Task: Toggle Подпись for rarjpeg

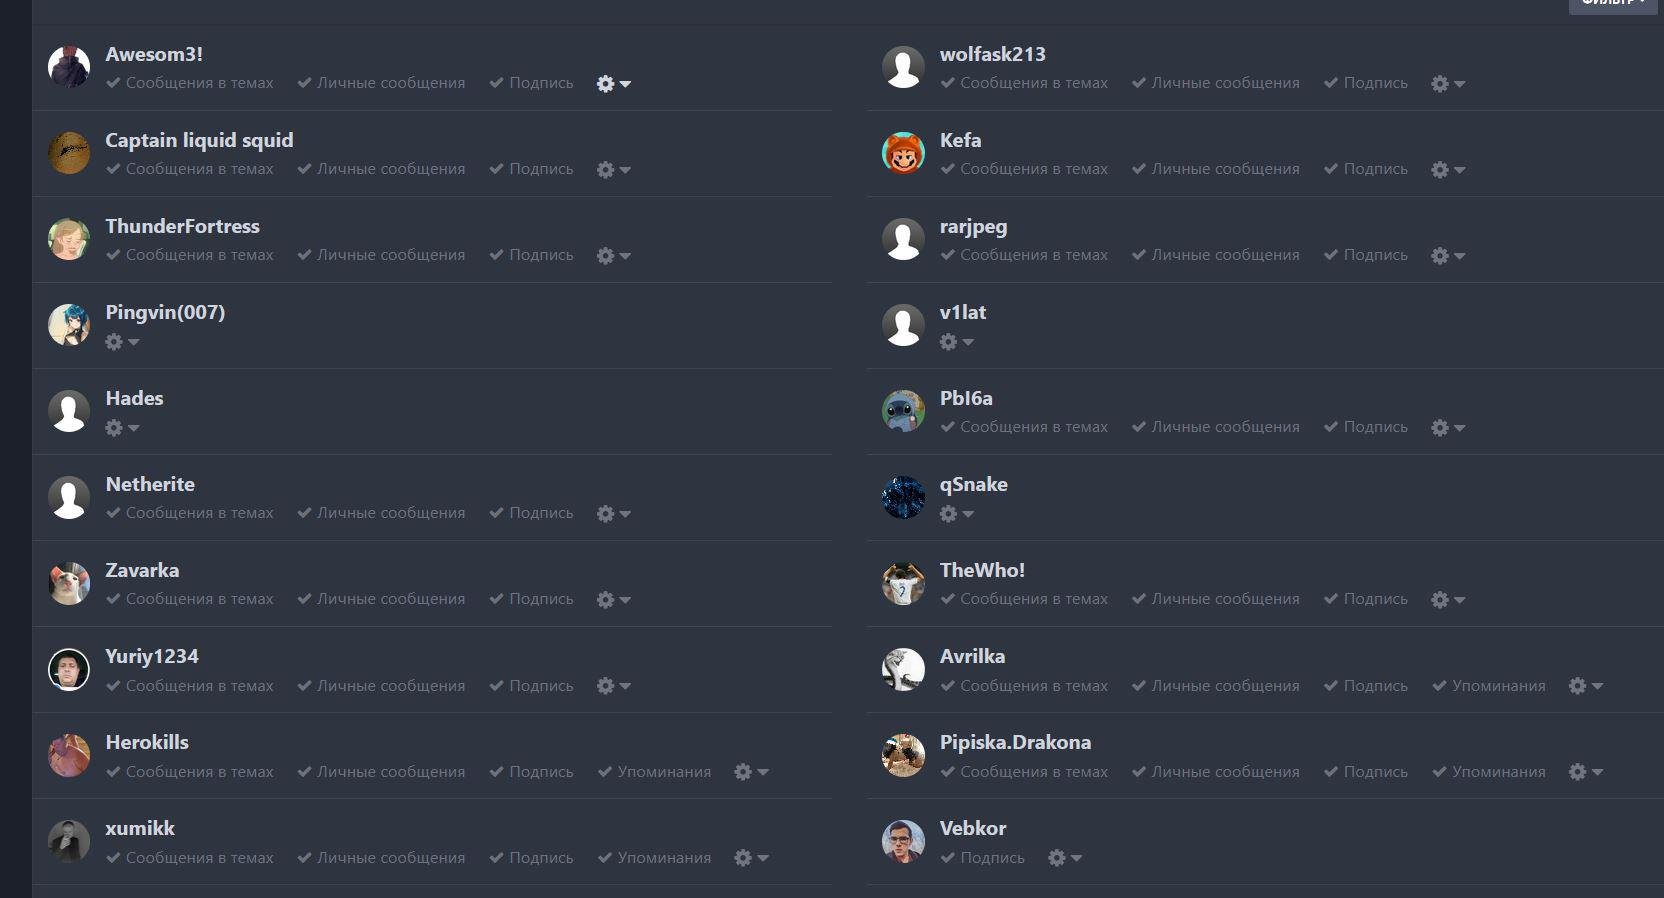Action: click(1366, 255)
